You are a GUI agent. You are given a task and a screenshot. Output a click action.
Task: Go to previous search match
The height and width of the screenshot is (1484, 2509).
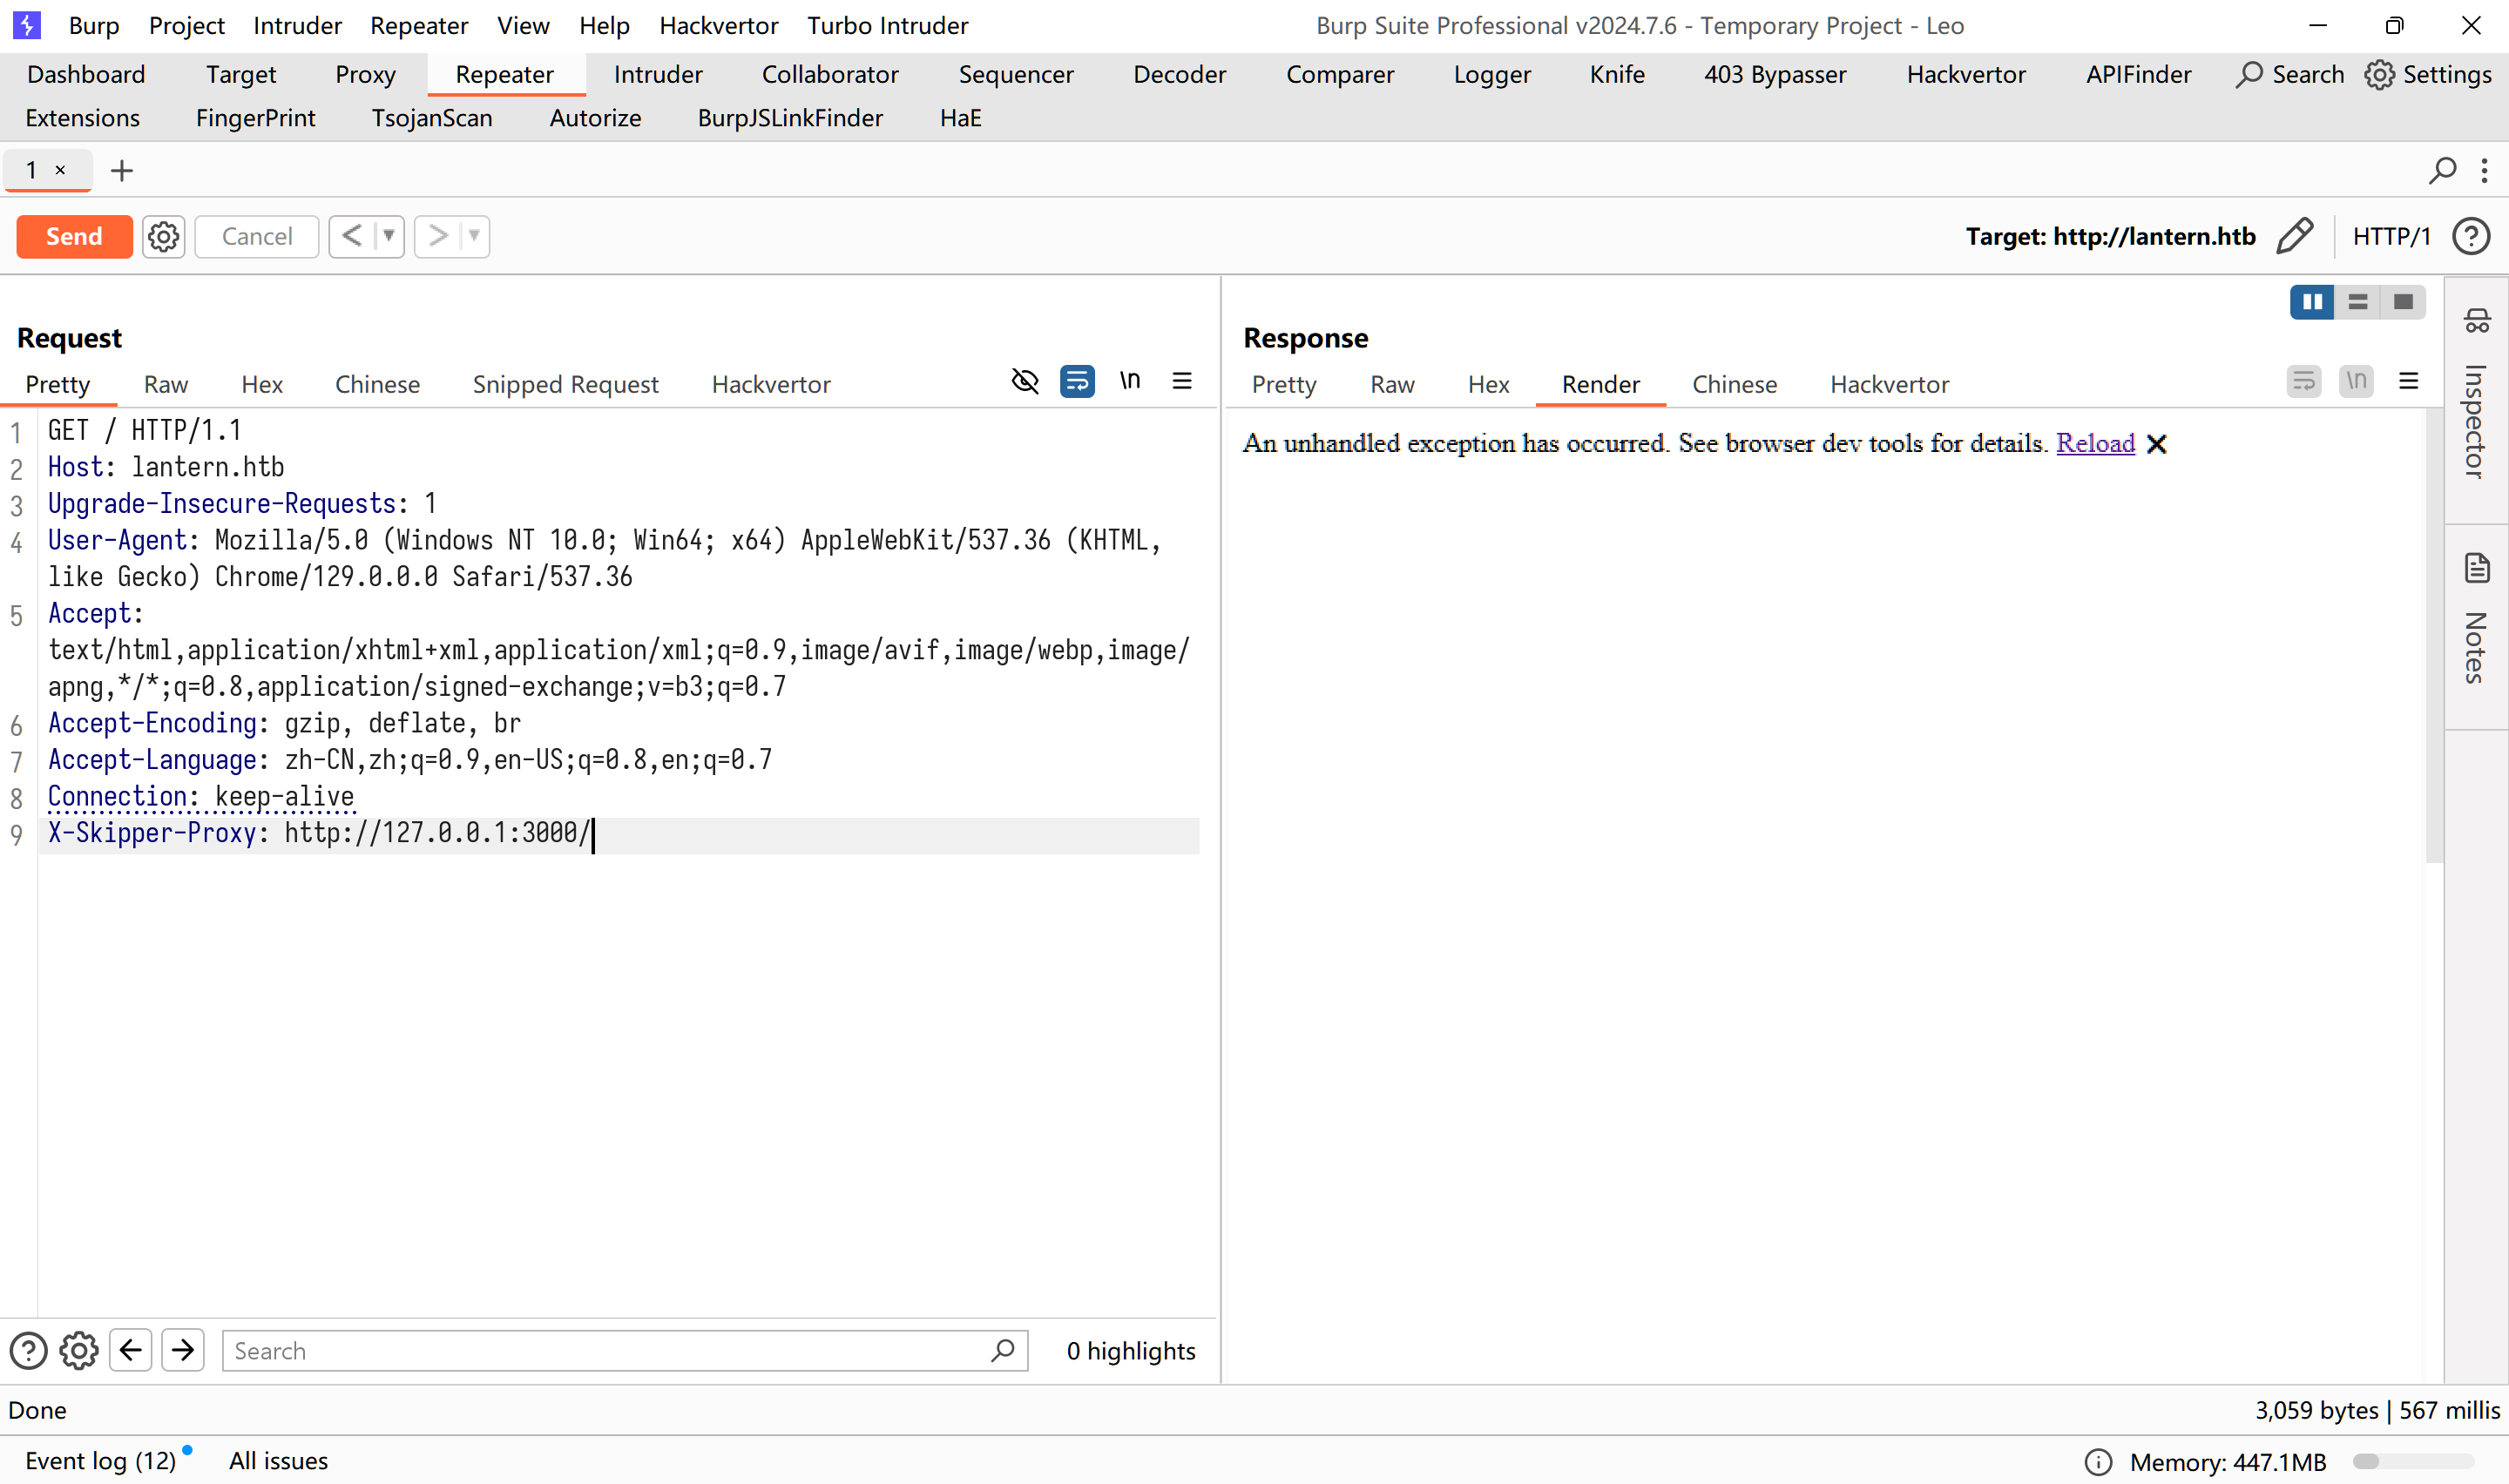[x=130, y=1351]
